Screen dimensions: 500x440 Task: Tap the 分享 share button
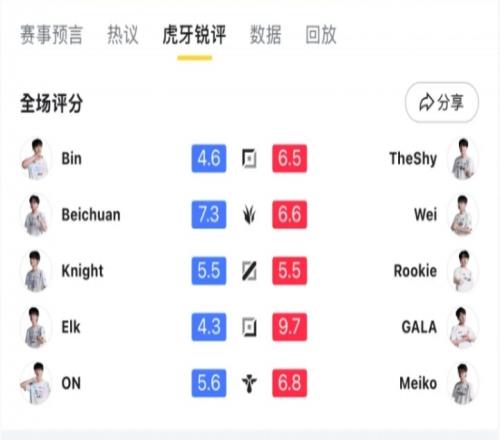[442, 102]
